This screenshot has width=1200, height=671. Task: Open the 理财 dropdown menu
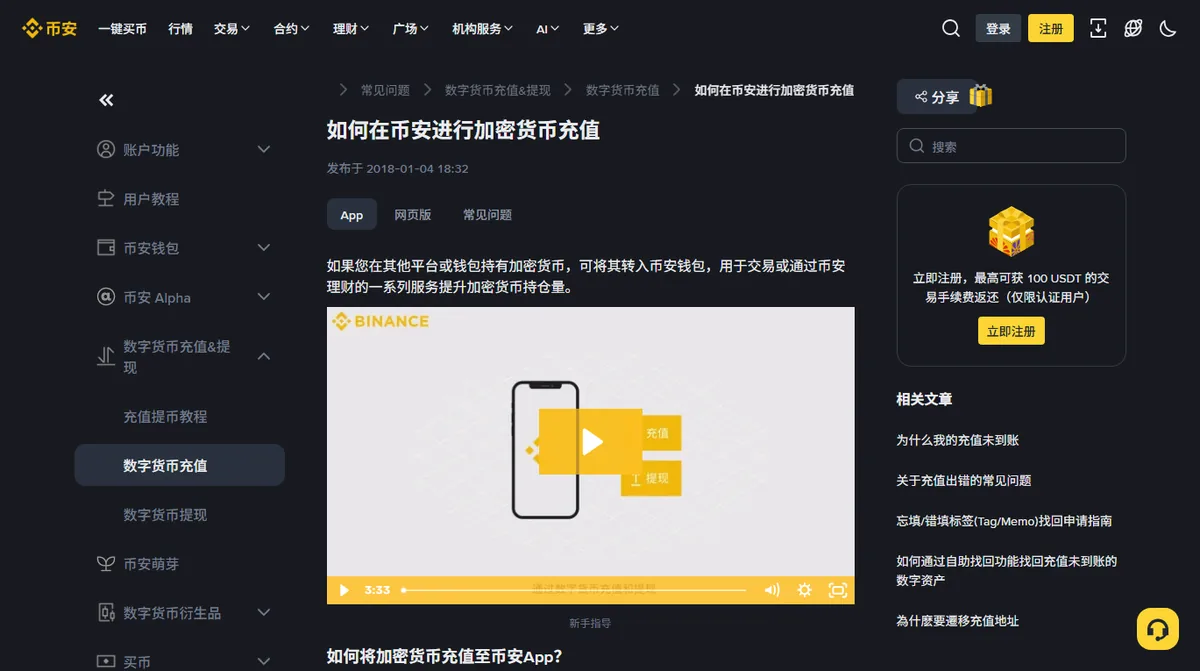click(351, 29)
